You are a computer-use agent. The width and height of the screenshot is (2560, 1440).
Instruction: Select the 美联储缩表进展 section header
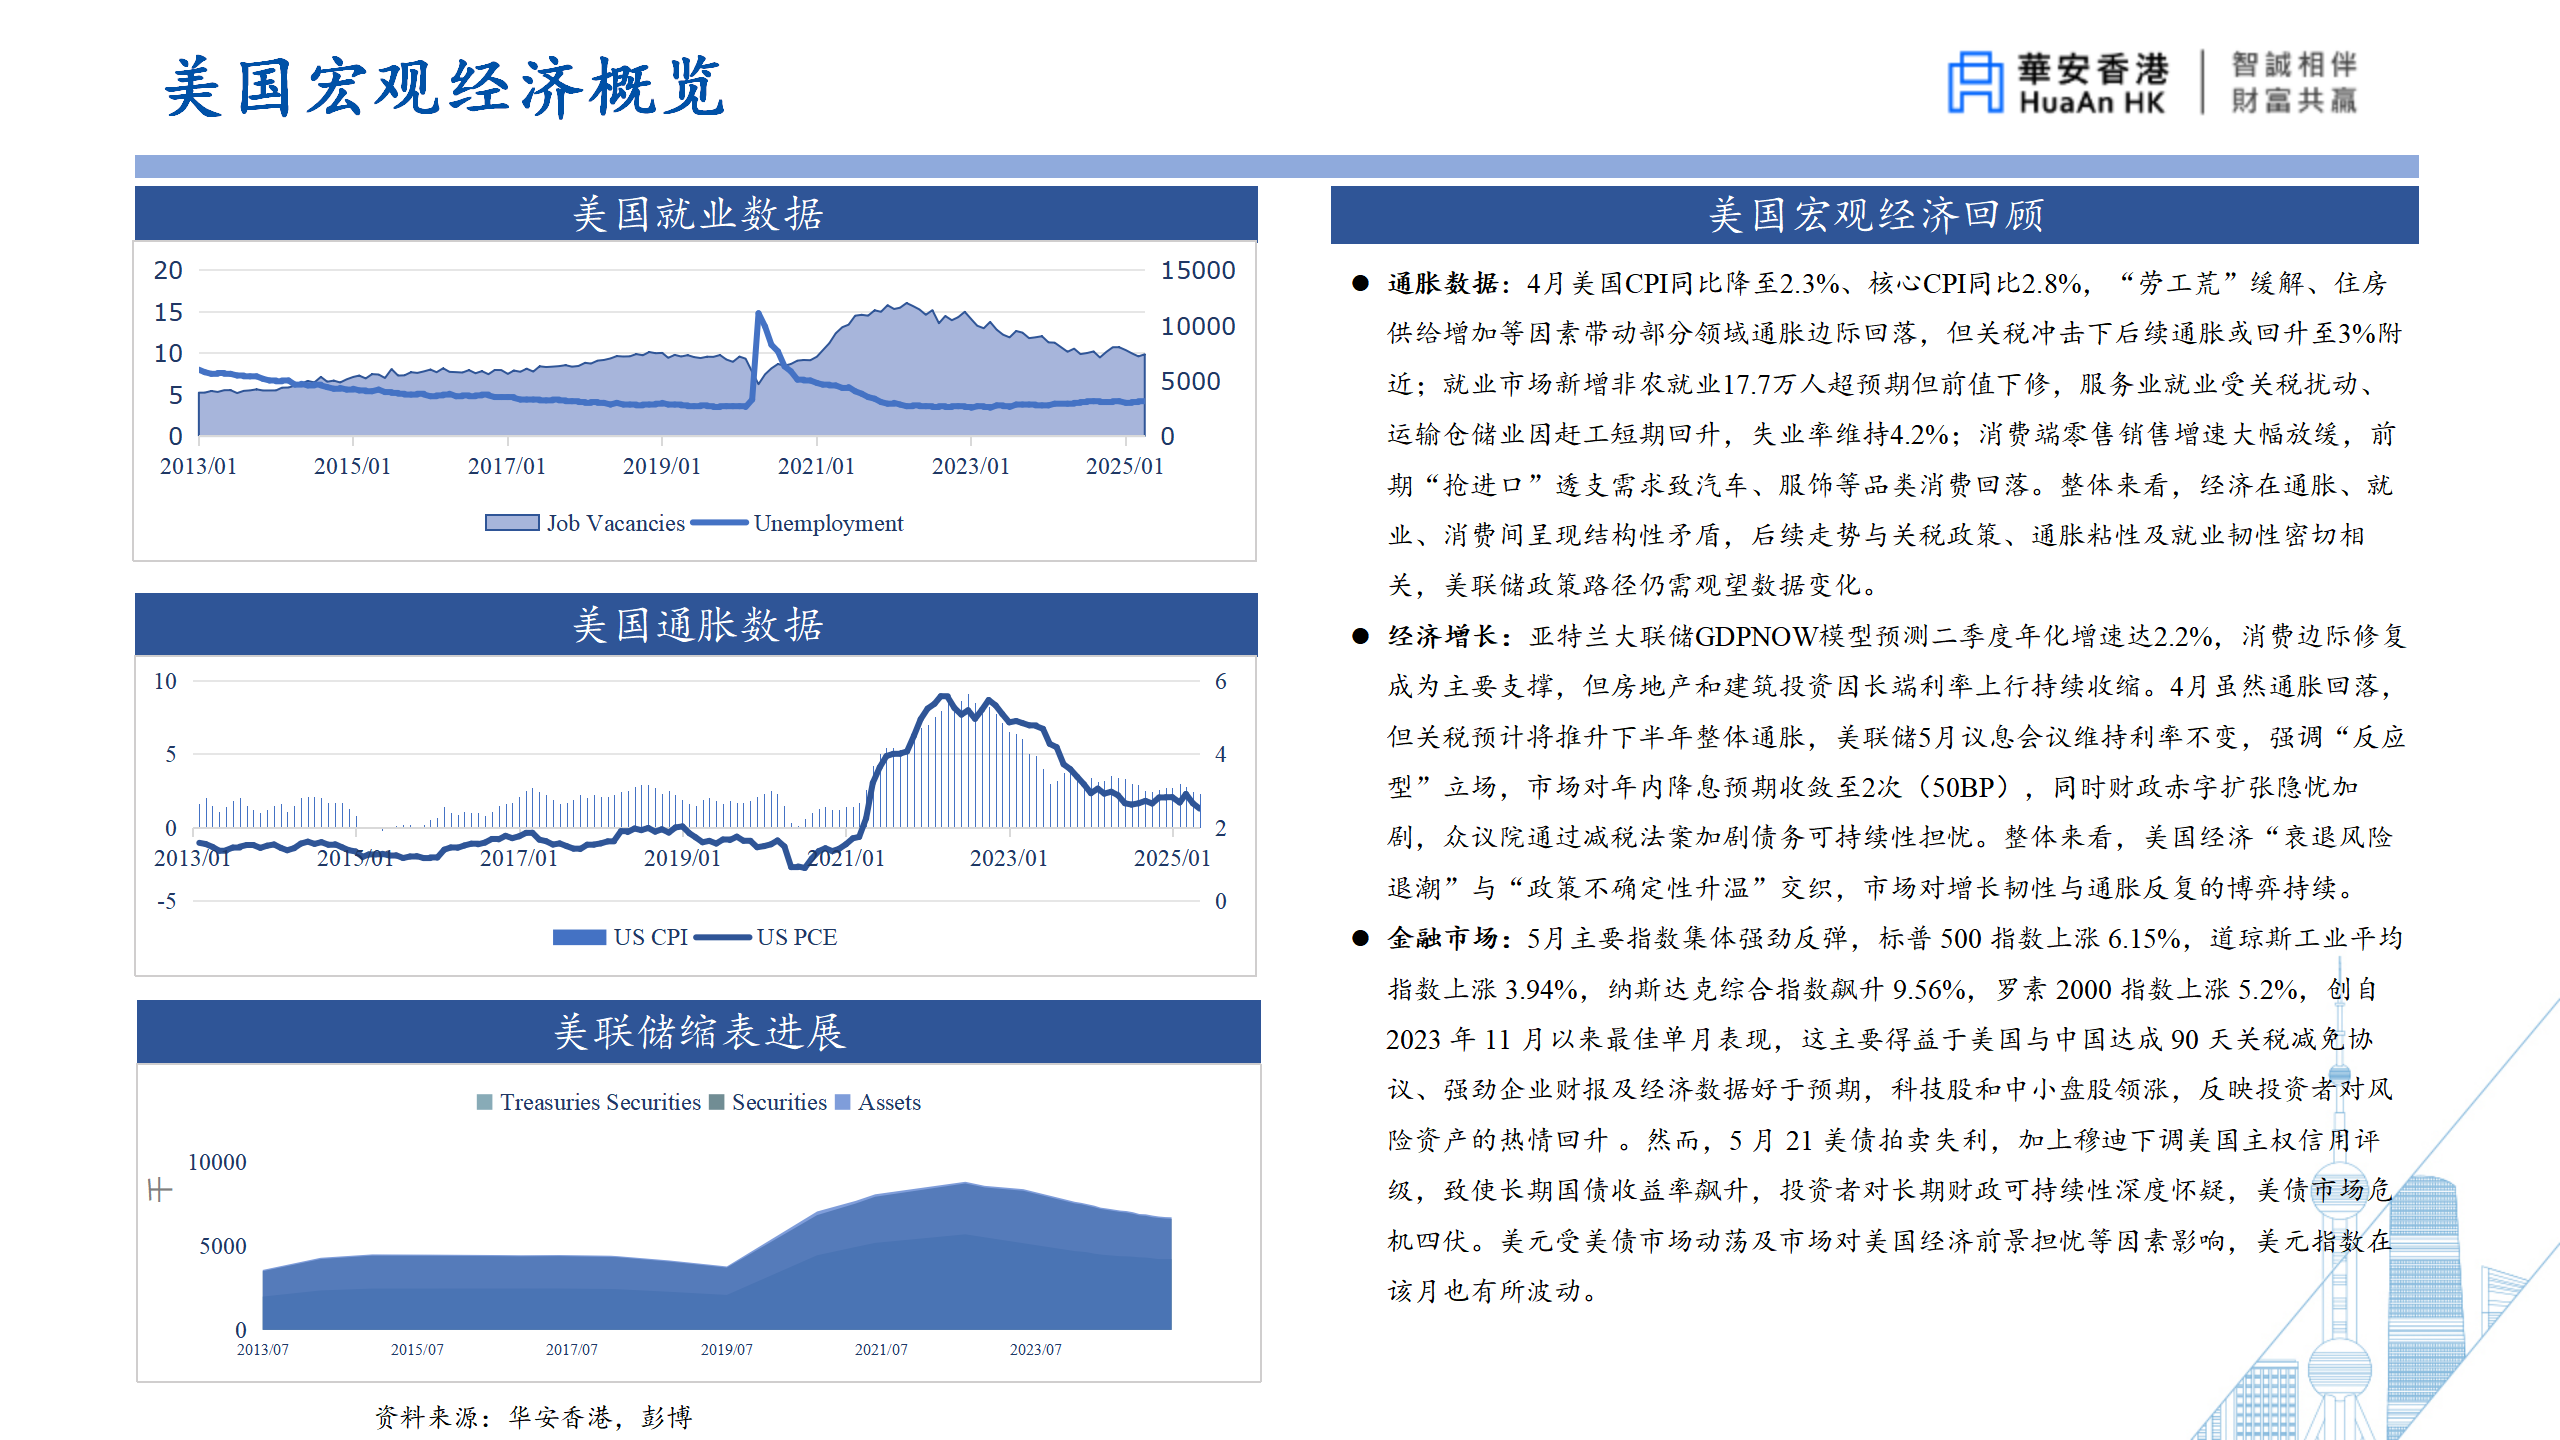point(699,1031)
